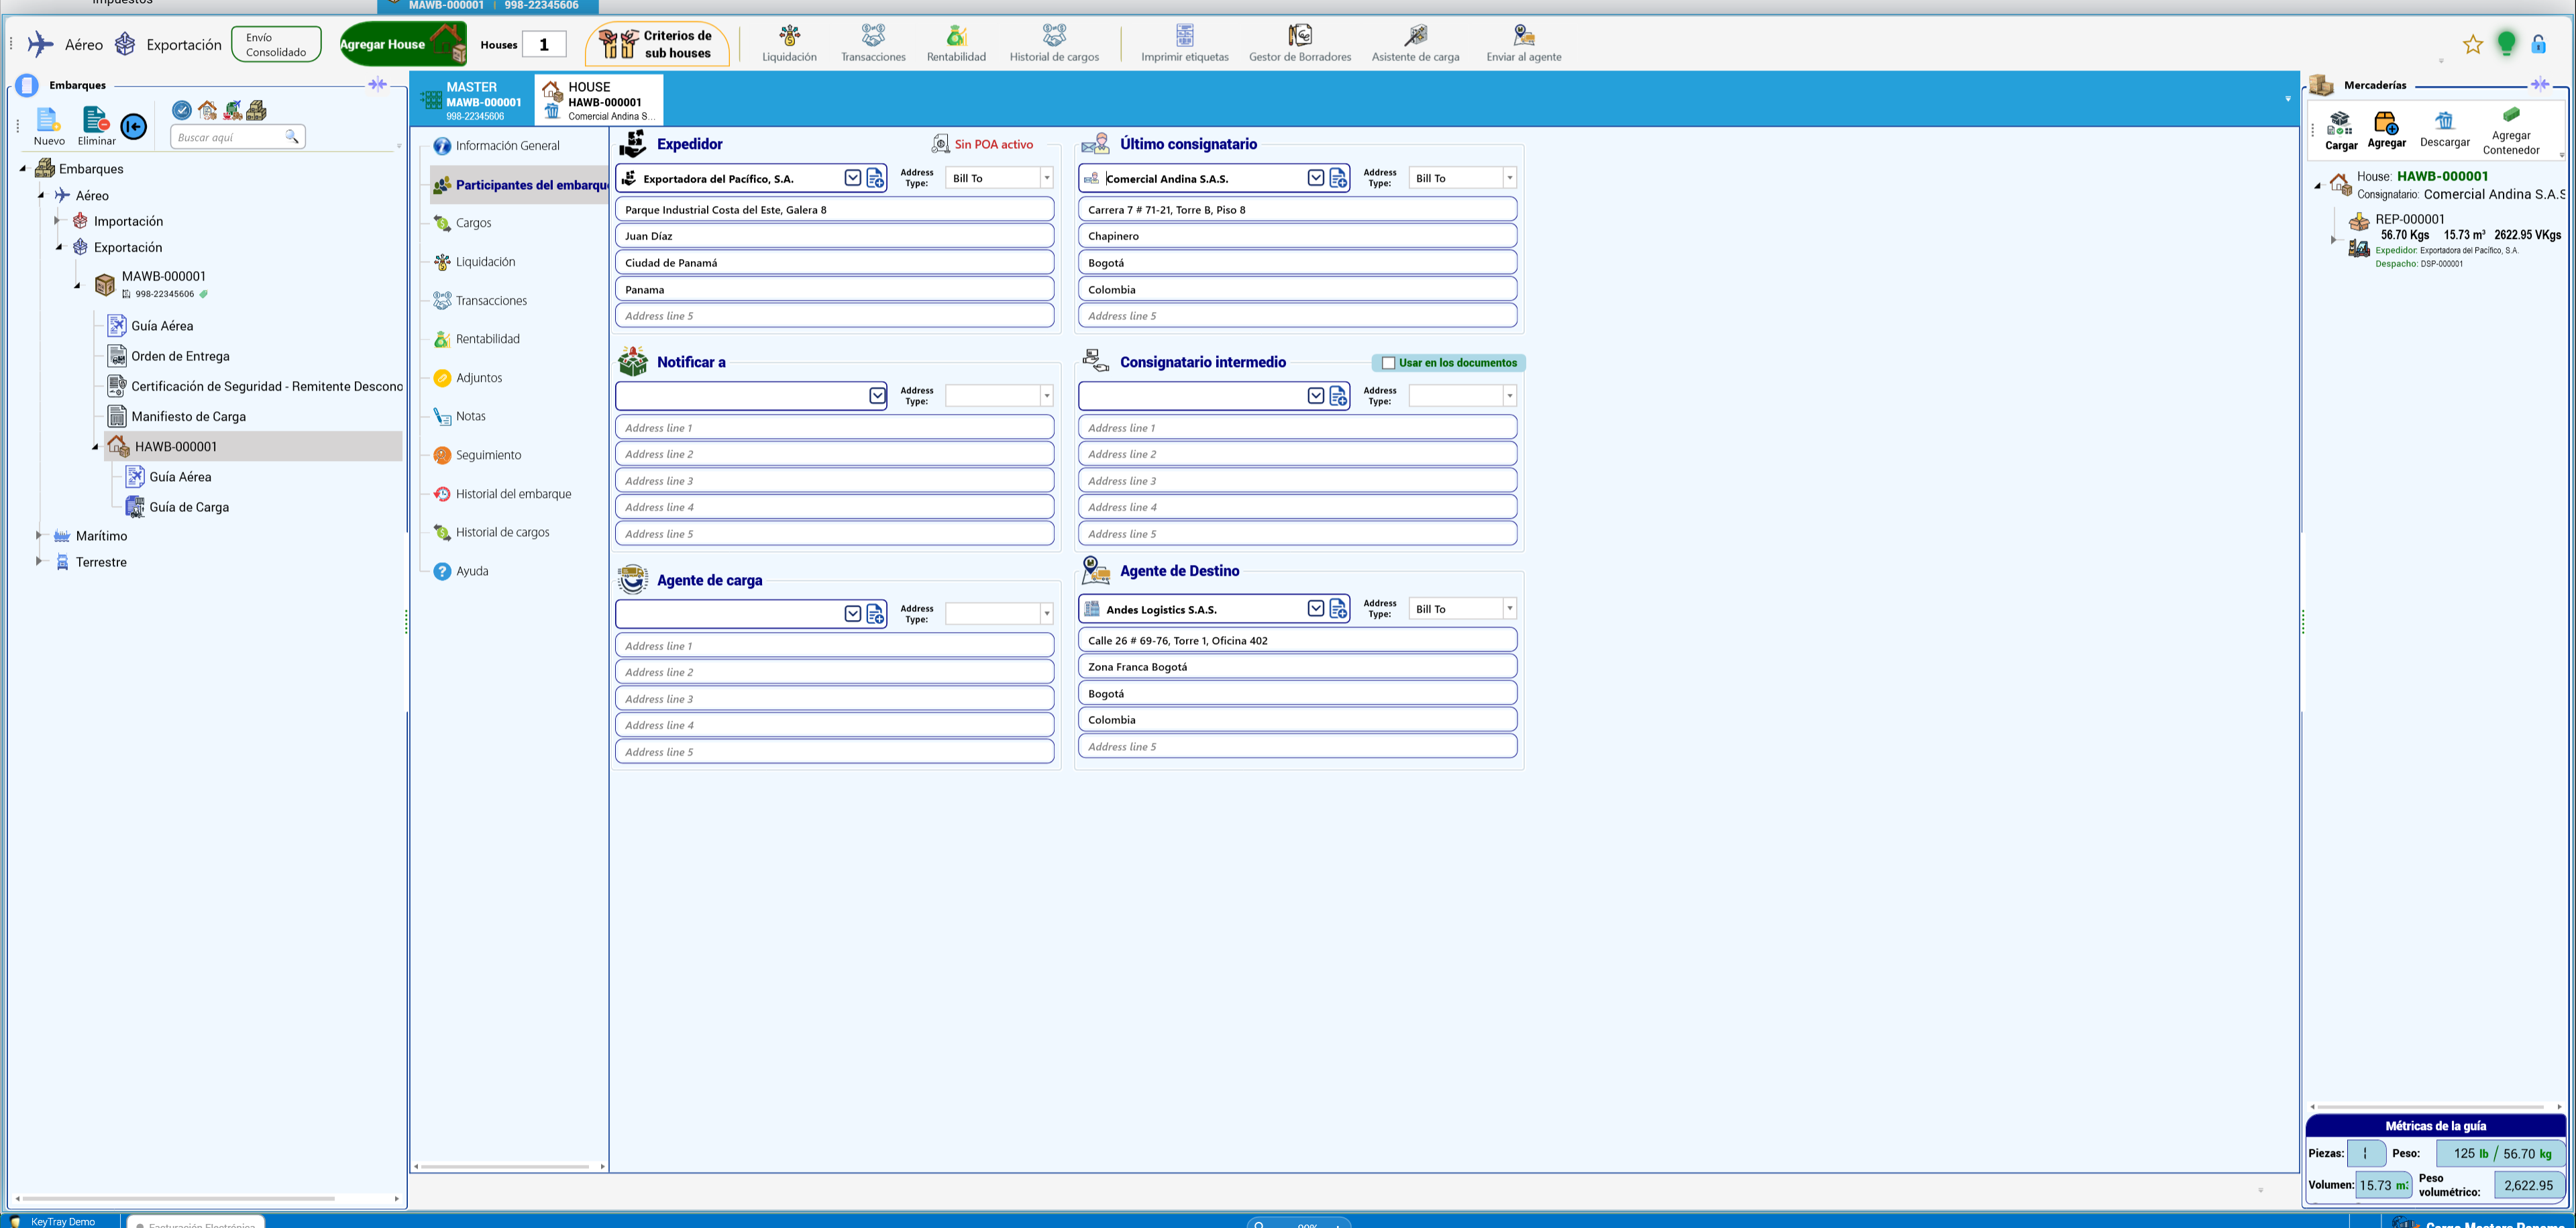Expand Importación tree node

(x=57, y=221)
